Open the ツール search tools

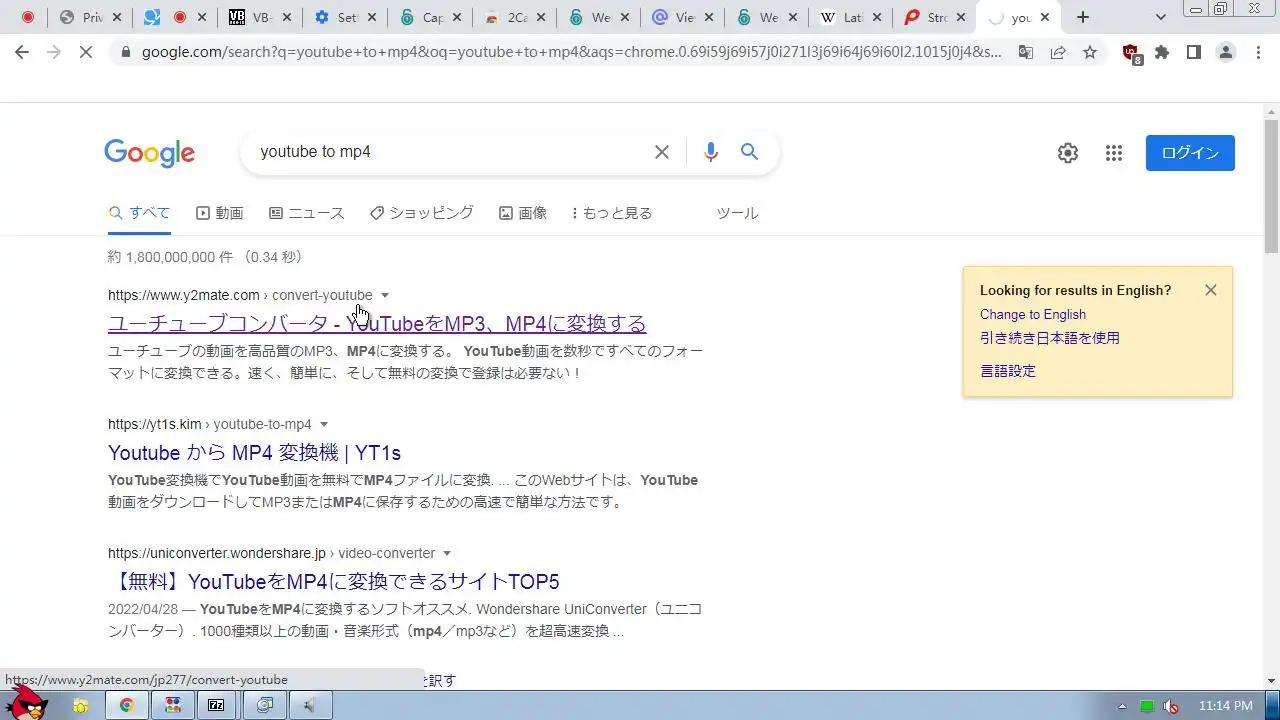tap(737, 213)
